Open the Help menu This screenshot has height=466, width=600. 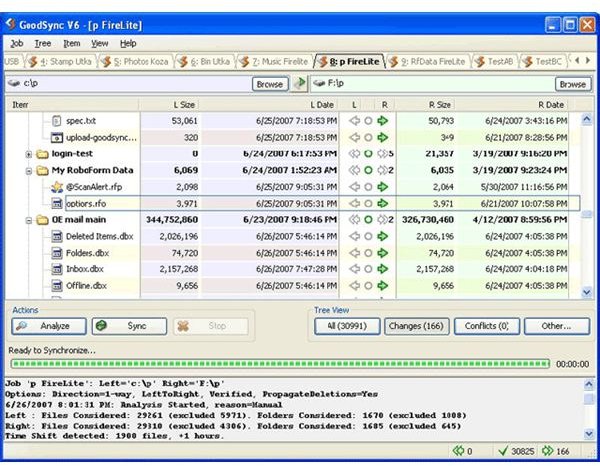tap(128, 44)
